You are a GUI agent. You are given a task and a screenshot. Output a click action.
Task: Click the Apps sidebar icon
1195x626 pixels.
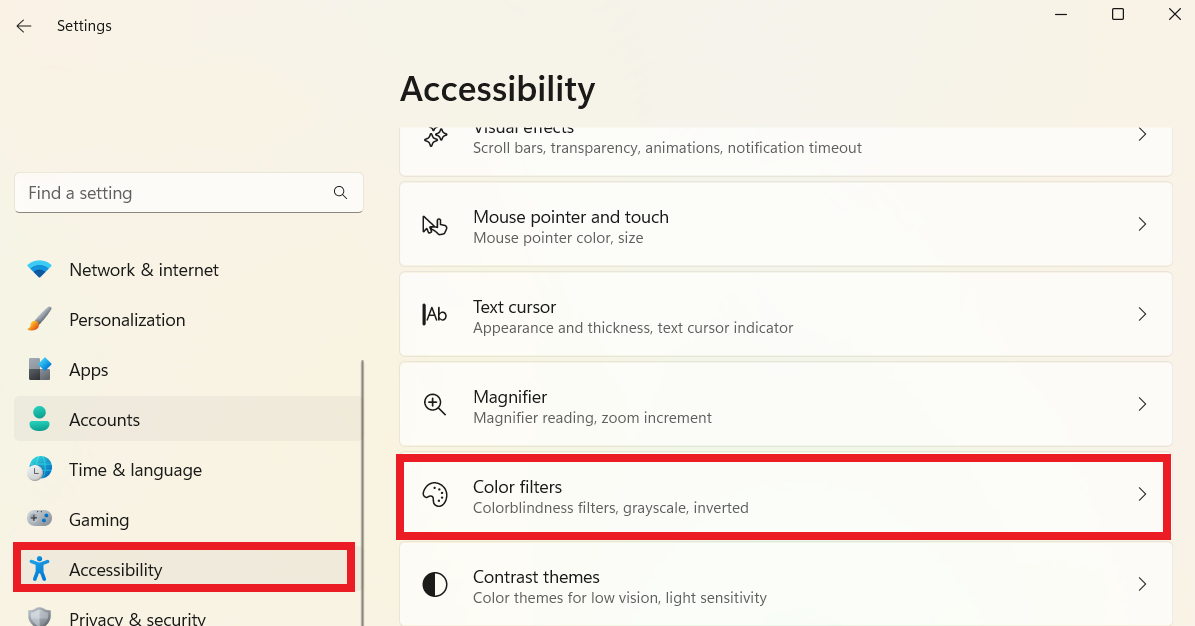tap(40, 370)
